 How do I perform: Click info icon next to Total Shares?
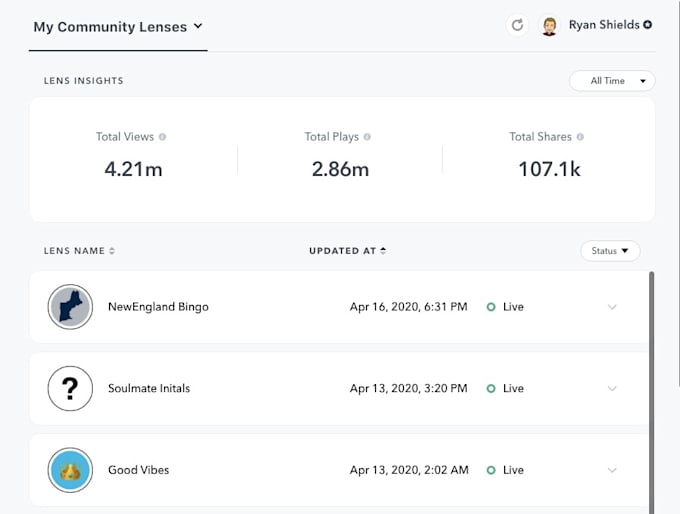coord(580,137)
